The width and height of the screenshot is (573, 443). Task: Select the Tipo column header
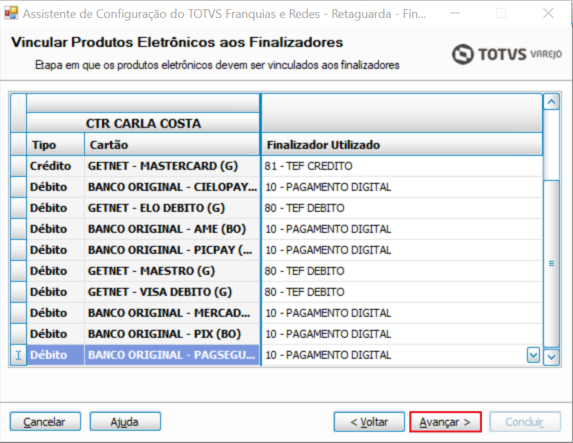[55, 145]
